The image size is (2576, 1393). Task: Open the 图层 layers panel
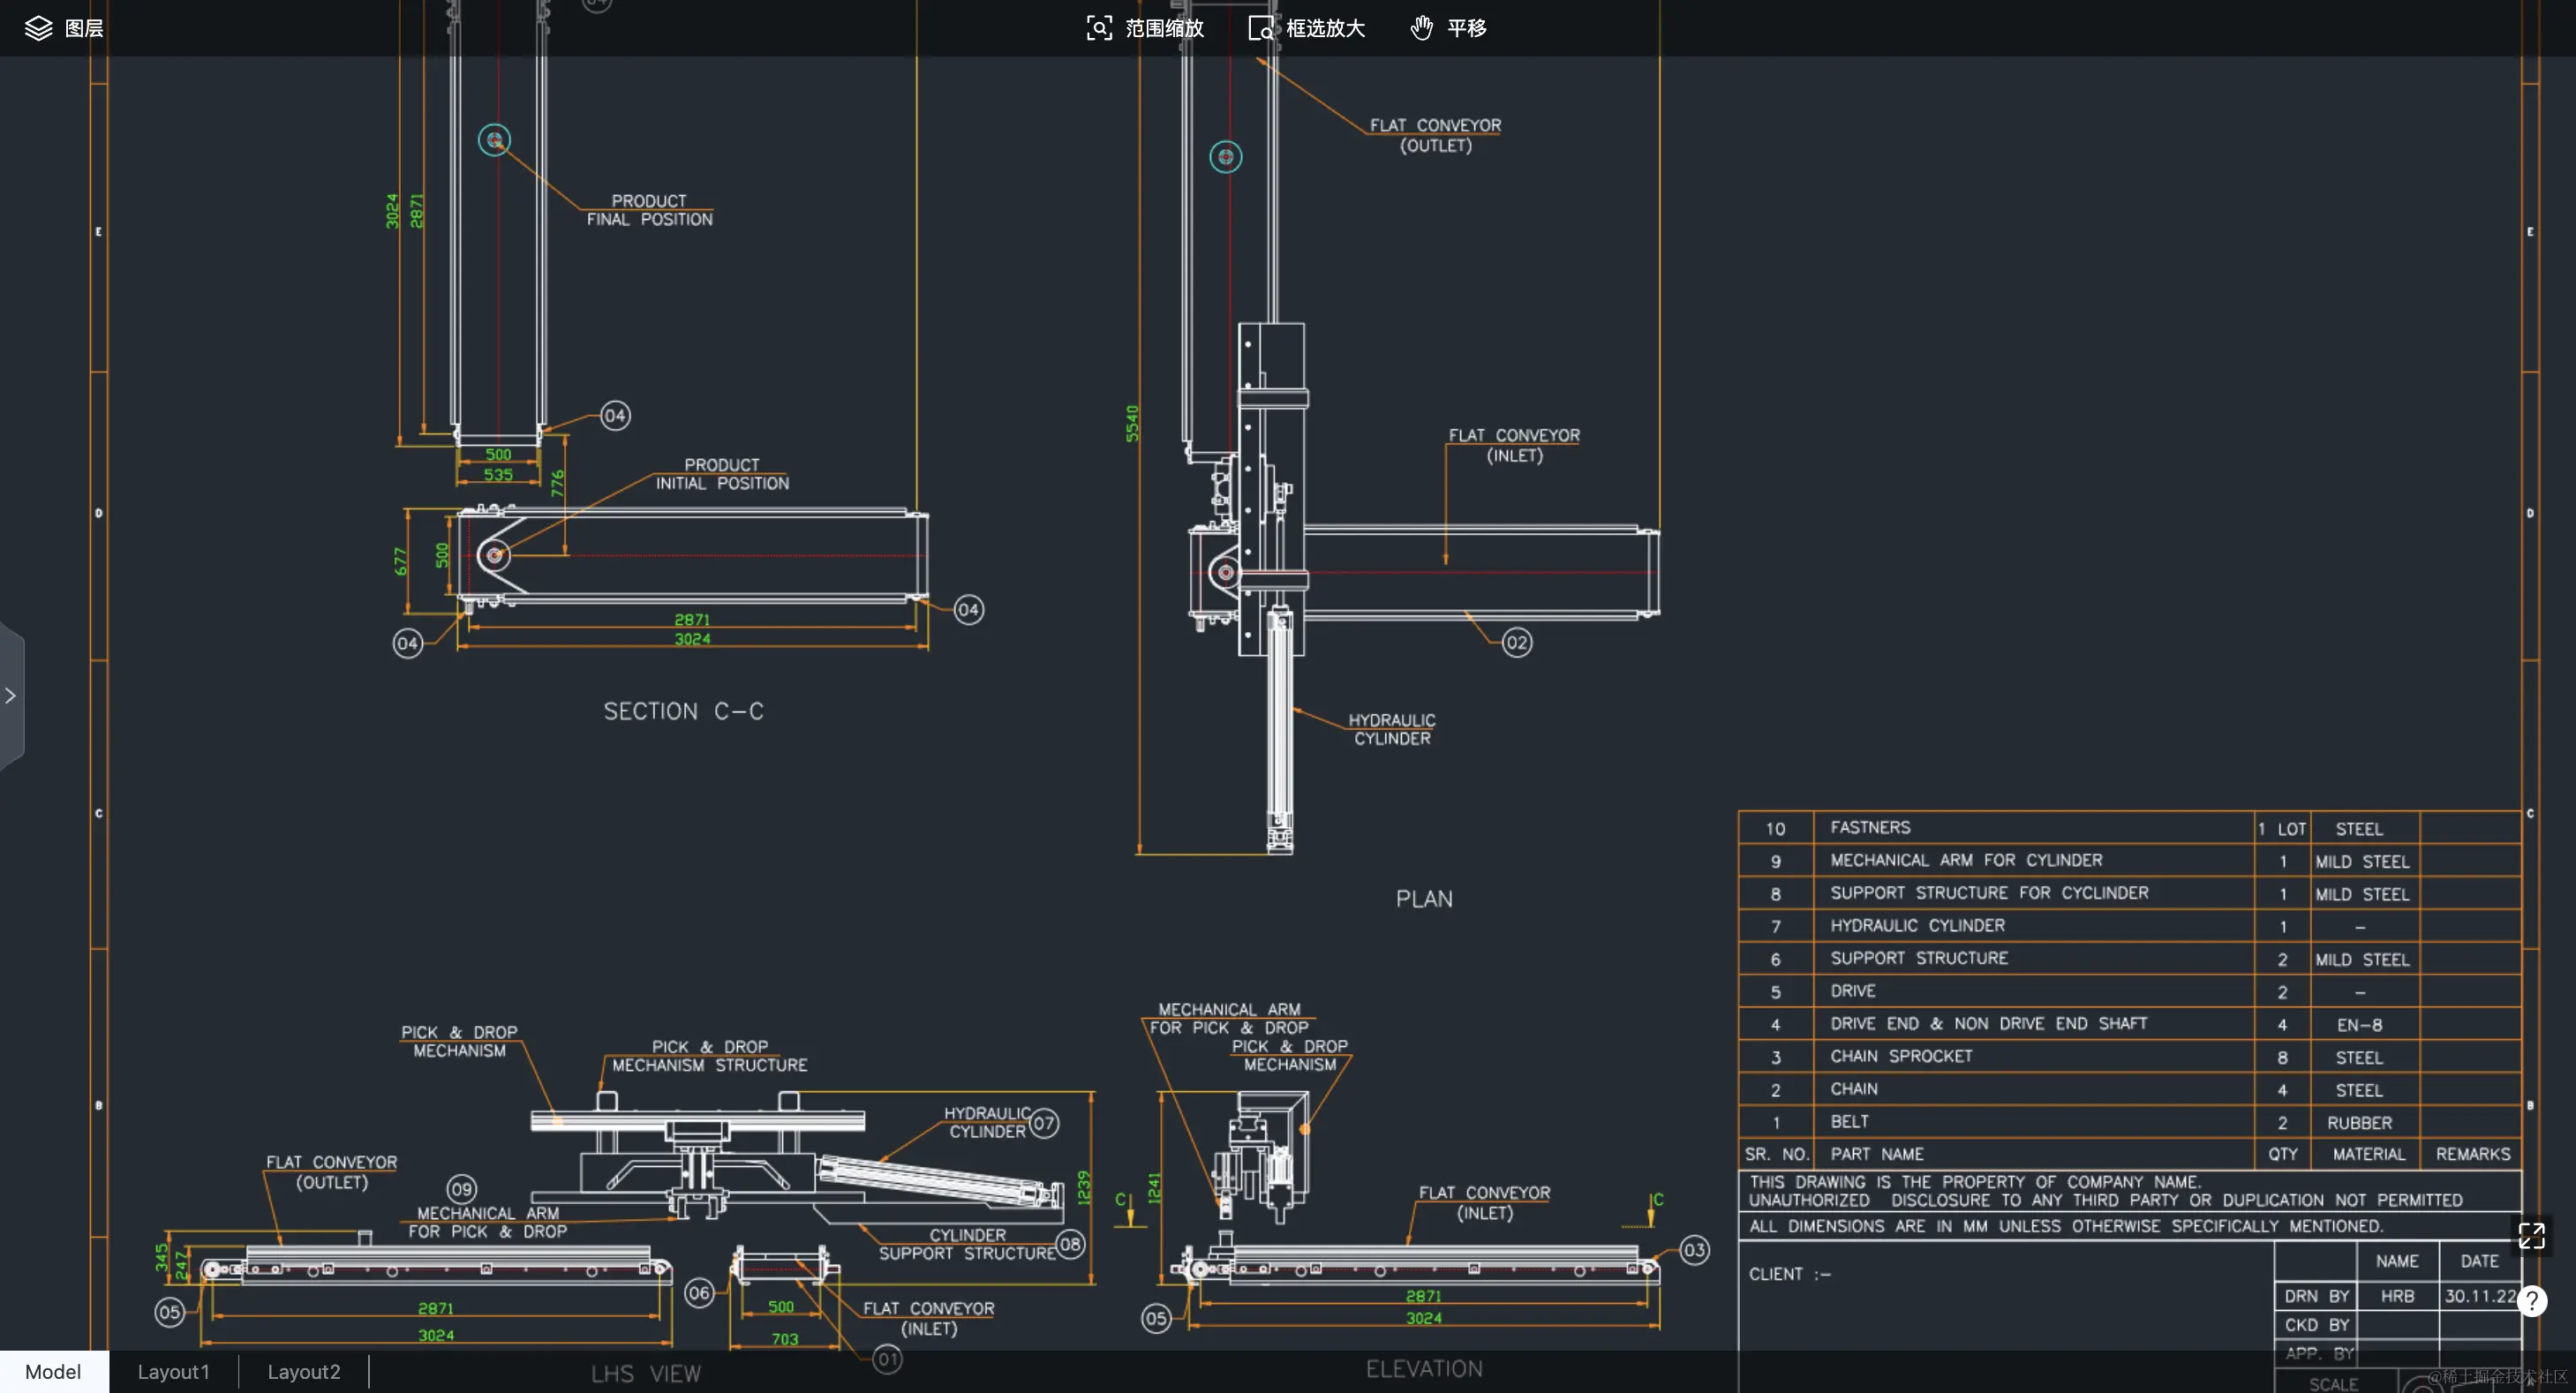64,28
